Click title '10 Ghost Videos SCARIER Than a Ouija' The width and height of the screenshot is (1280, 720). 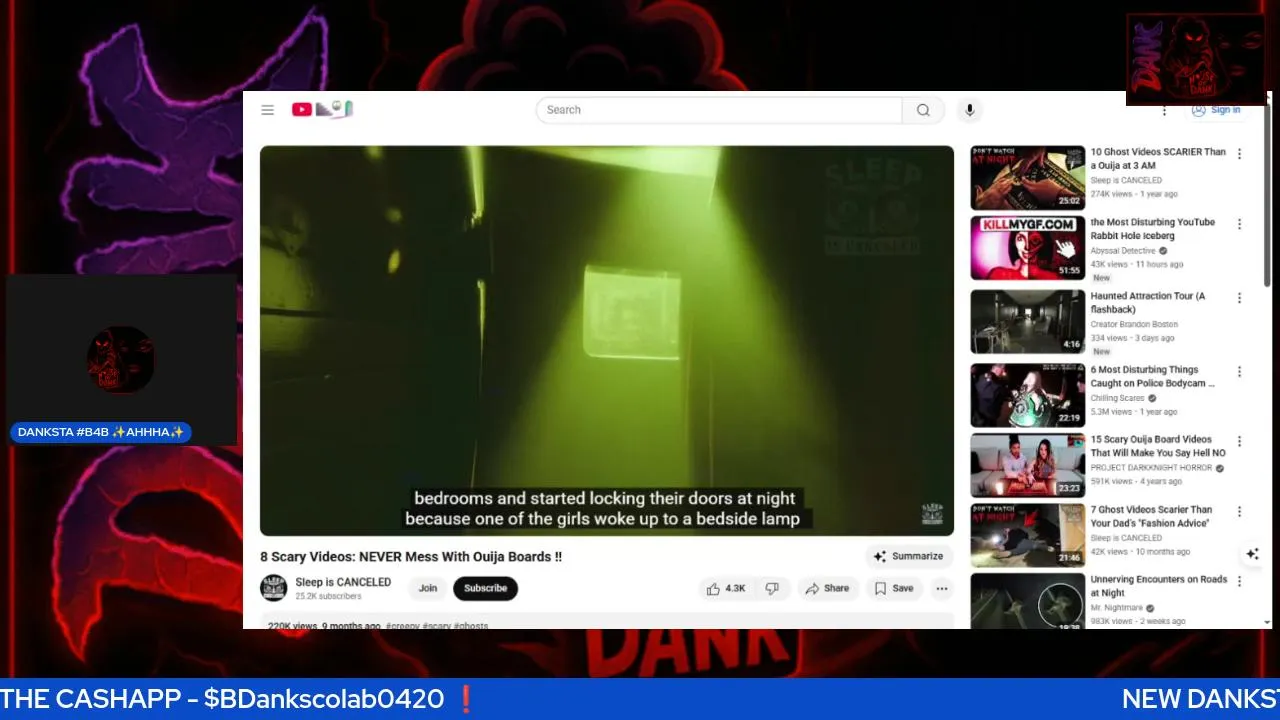click(x=1158, y=159)
